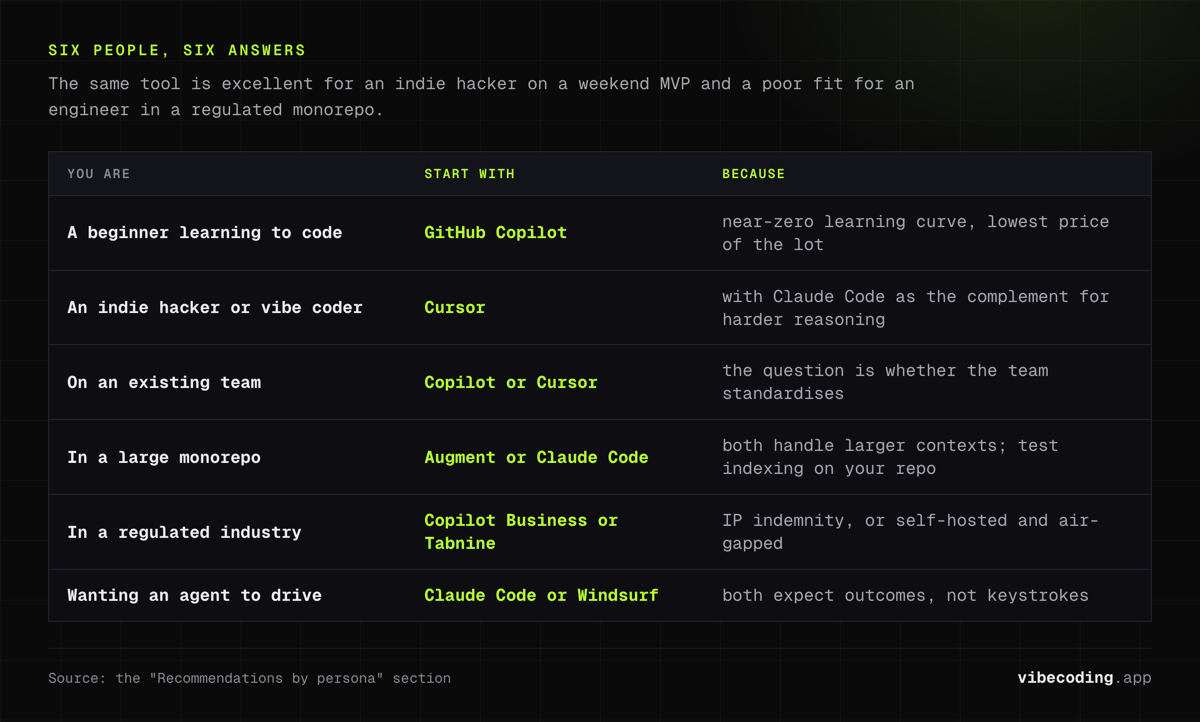Select 'A beginner learning to code' cell
Screen dimensions: 1200x722
pyautogui.click(x=205, y=233)
